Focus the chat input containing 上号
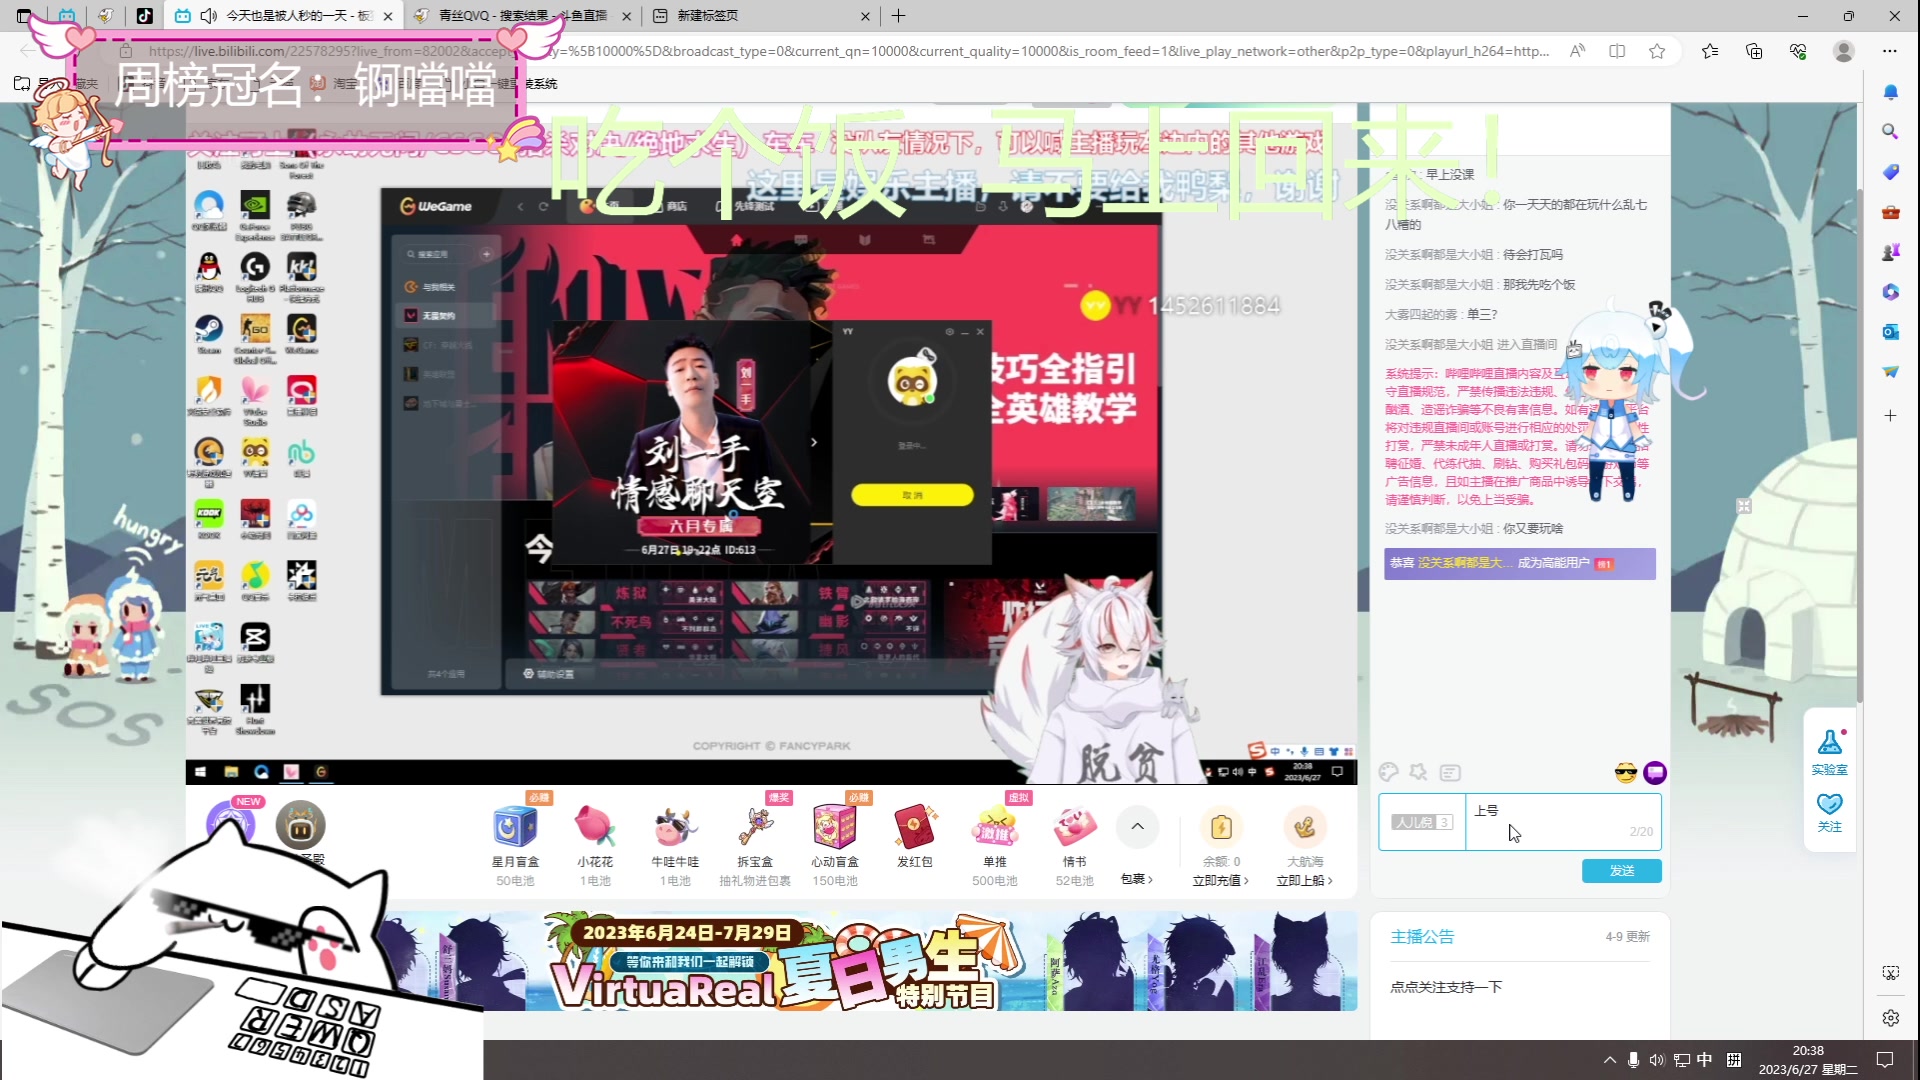Image resolution: width=1920 pixels, height=1080 pixels. [1562, 822]
